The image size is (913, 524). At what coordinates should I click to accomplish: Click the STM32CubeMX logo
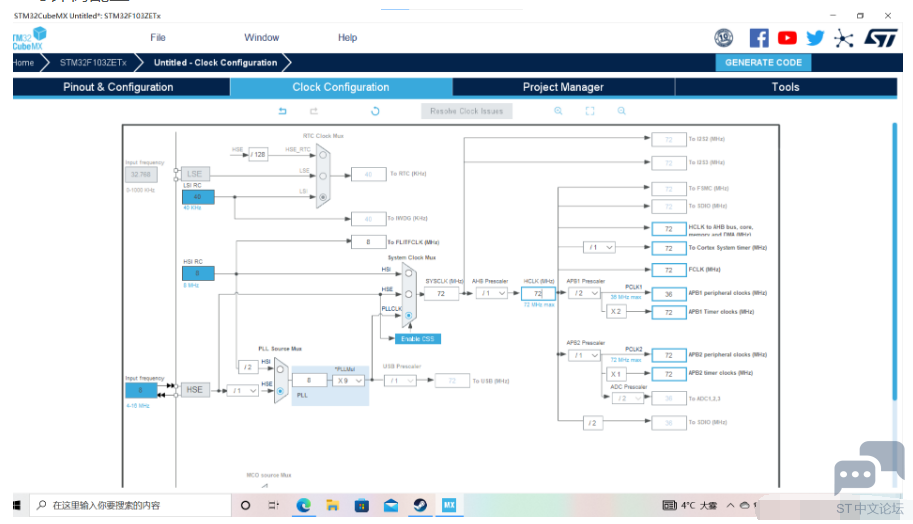point(29,38)
